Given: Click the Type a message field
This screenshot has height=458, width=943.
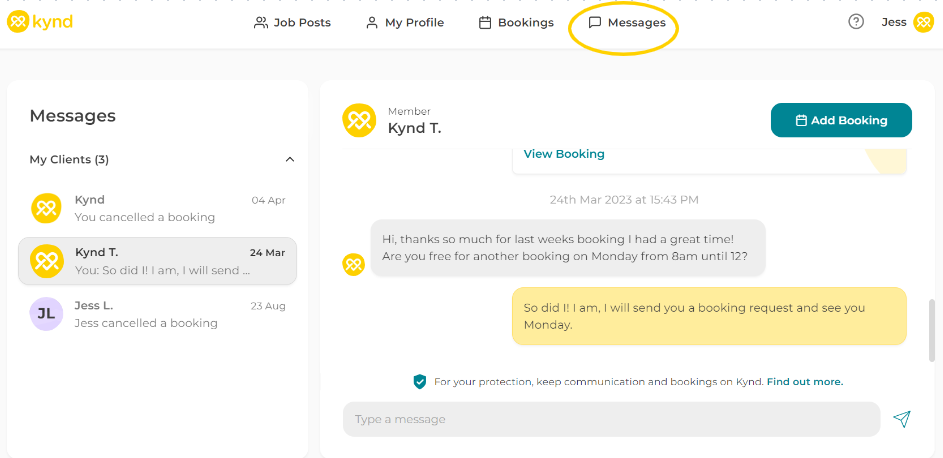Looking at the screenshot, I should pyautogui.click(x=610, y=419).
